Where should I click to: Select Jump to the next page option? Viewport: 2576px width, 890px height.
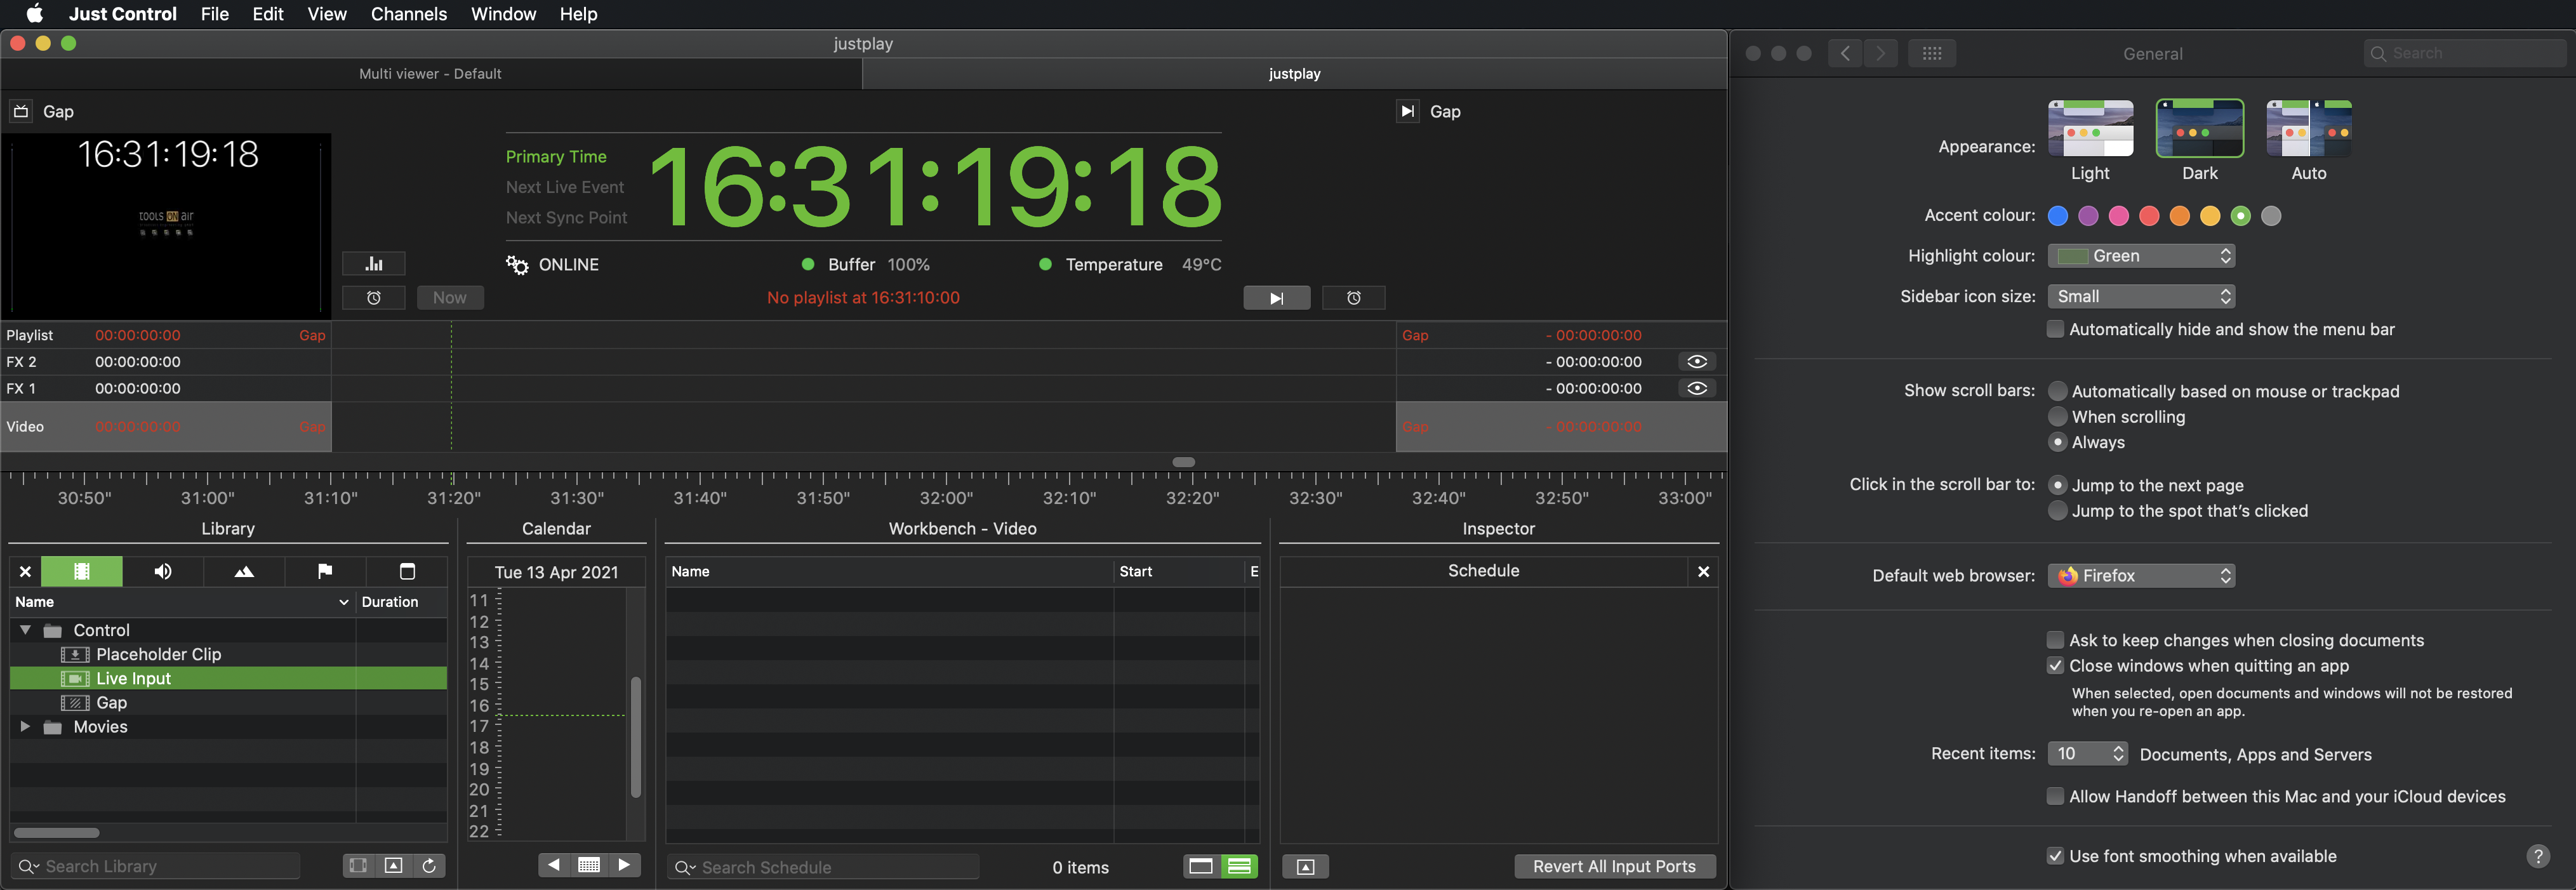point(2058,485)
